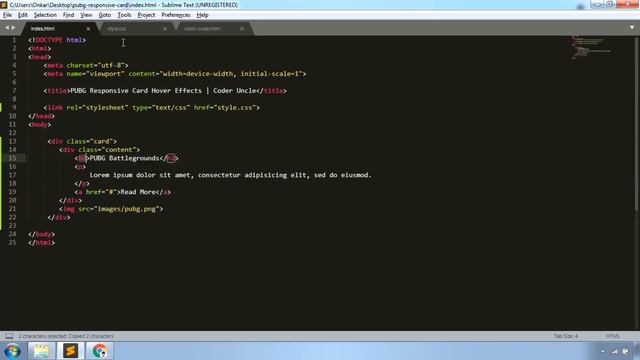
Task: Open the Tools menu
Action: (x=124, y=15)
